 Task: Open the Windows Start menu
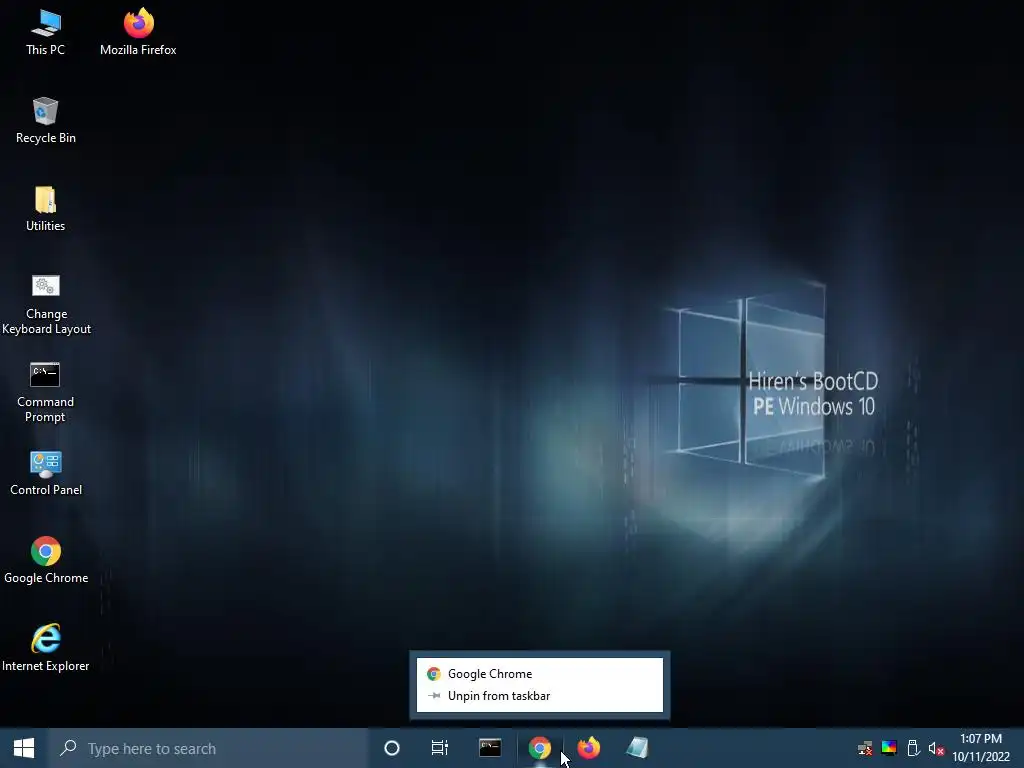[x=24, y=748]
